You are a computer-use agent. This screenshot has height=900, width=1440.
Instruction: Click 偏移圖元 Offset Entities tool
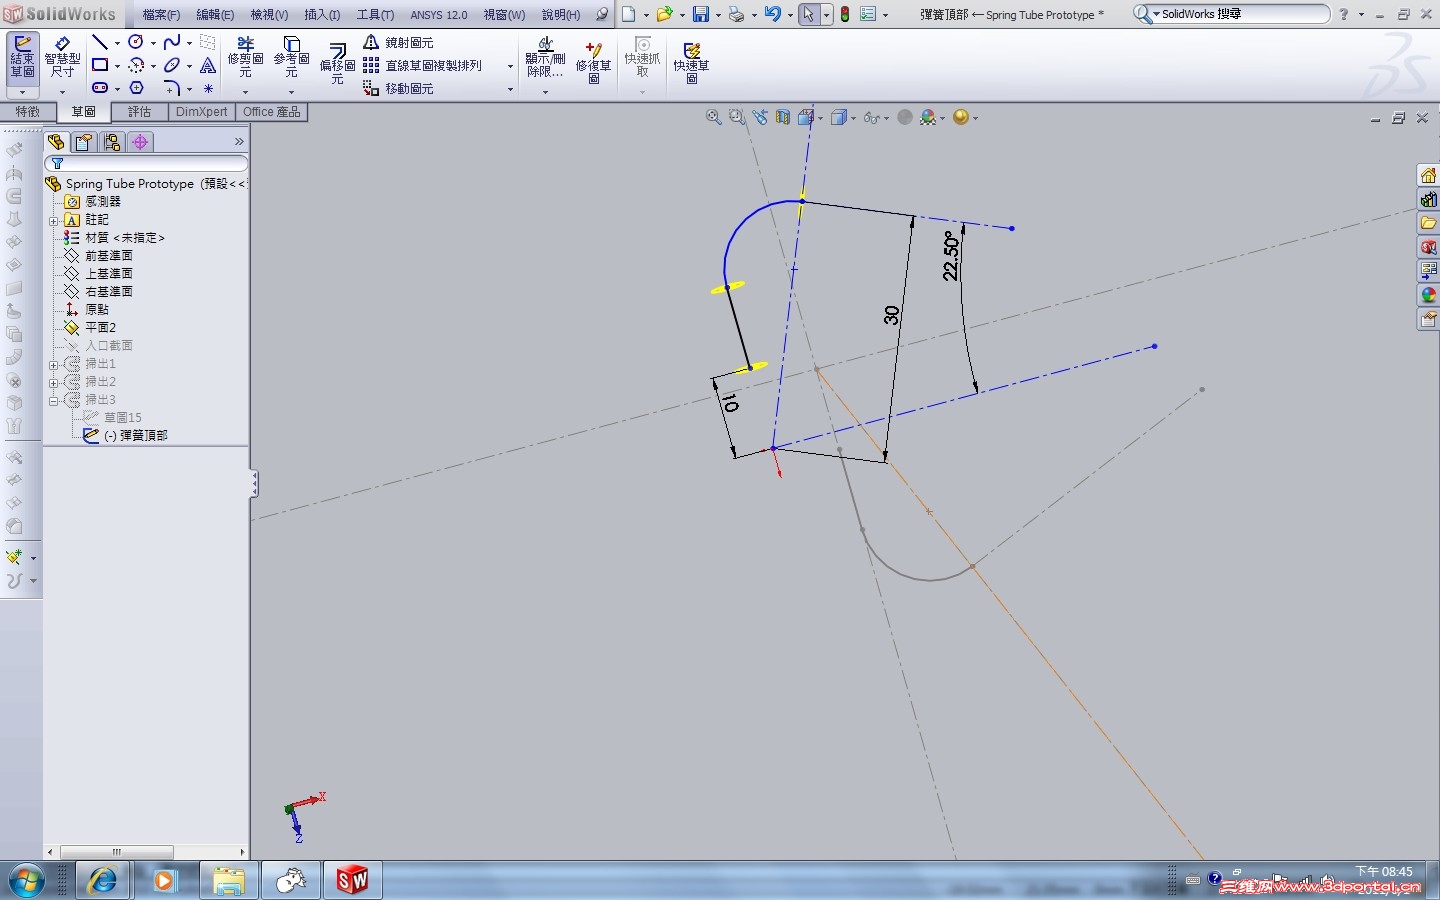pyautogui.click(x=337, y=63)
